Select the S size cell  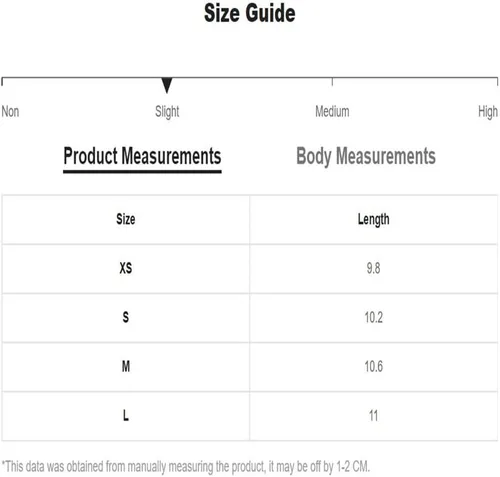click(126, 318)
